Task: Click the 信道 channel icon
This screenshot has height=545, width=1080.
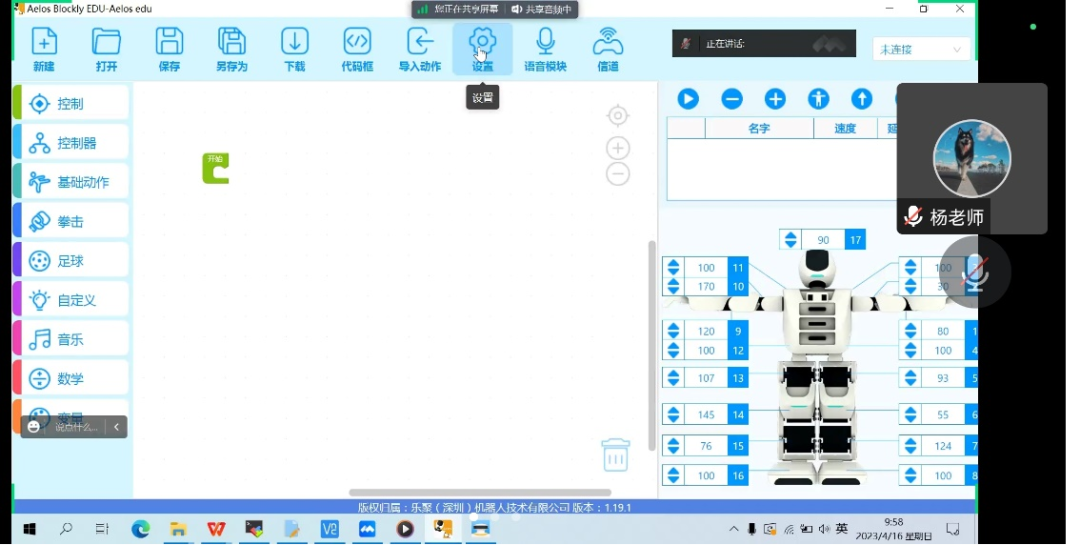Action: (x=607, y=48)
